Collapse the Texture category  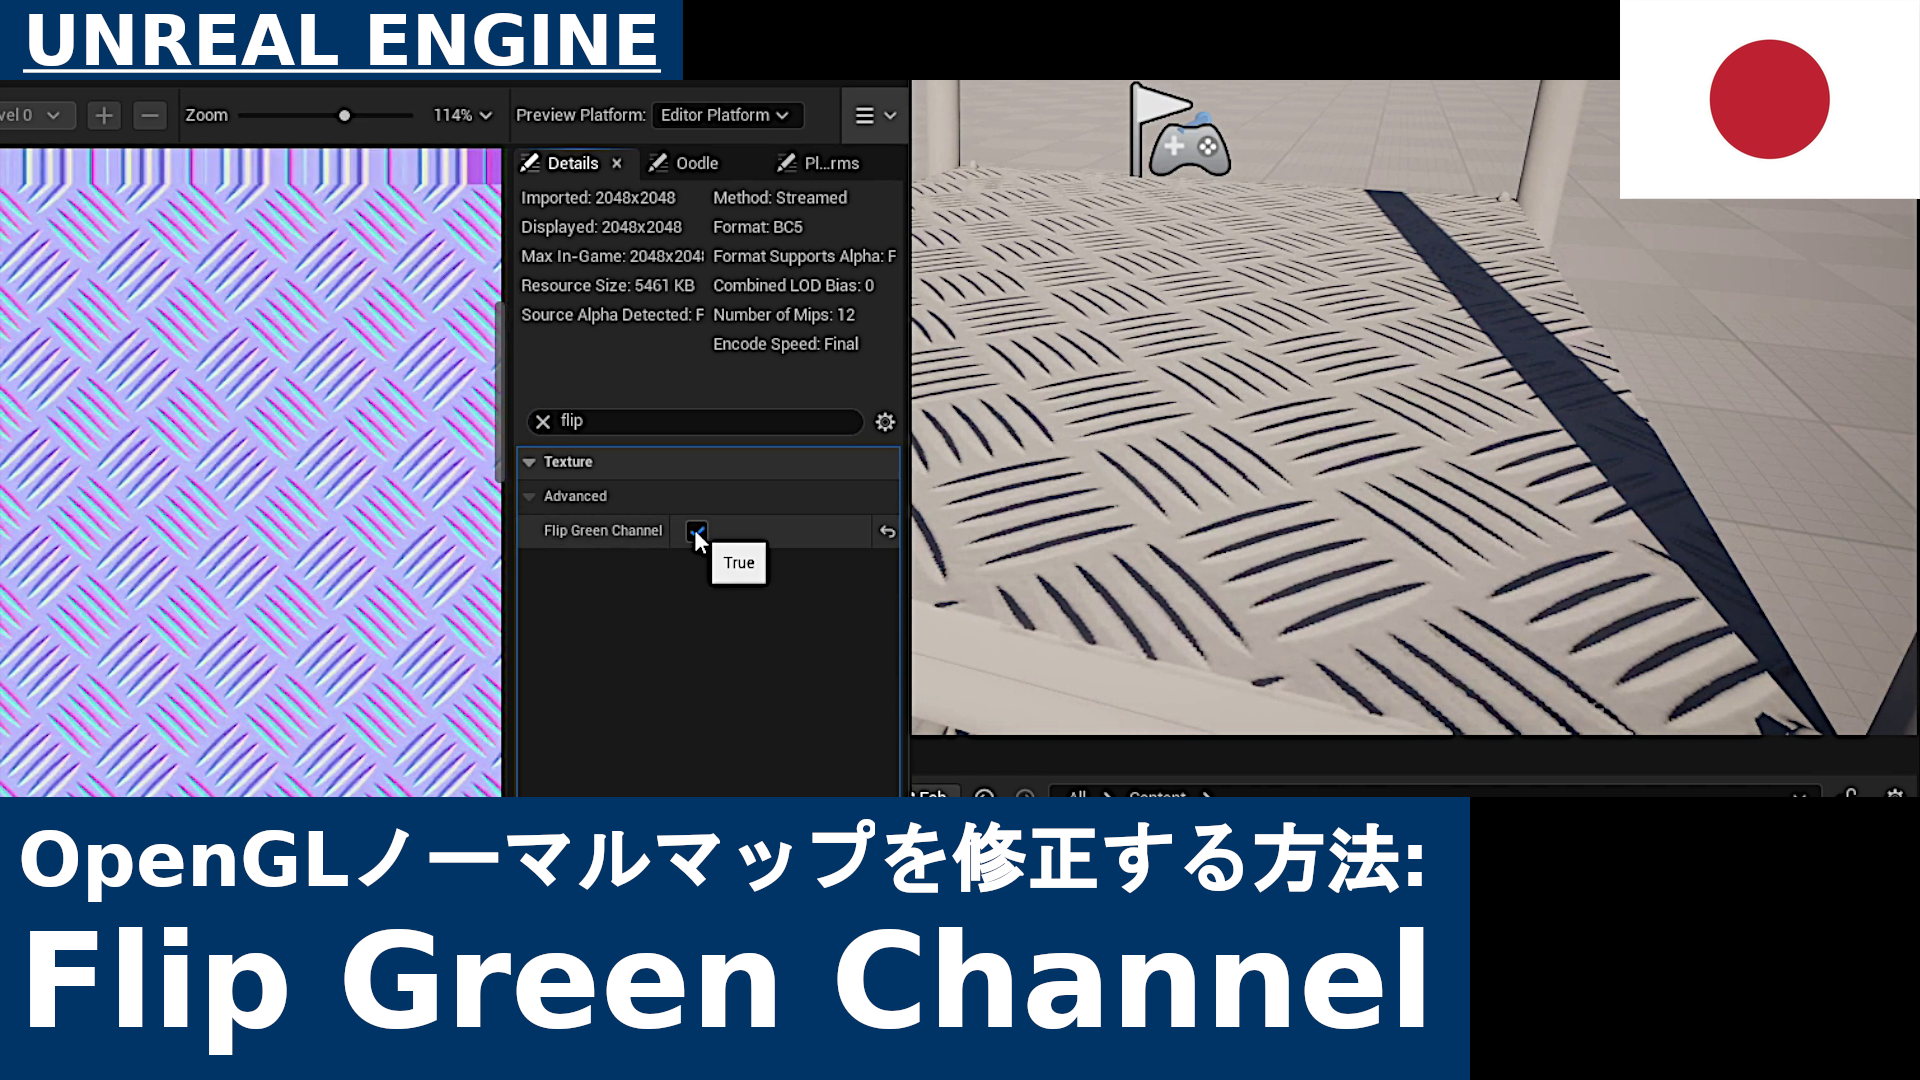tap(529, 462)
